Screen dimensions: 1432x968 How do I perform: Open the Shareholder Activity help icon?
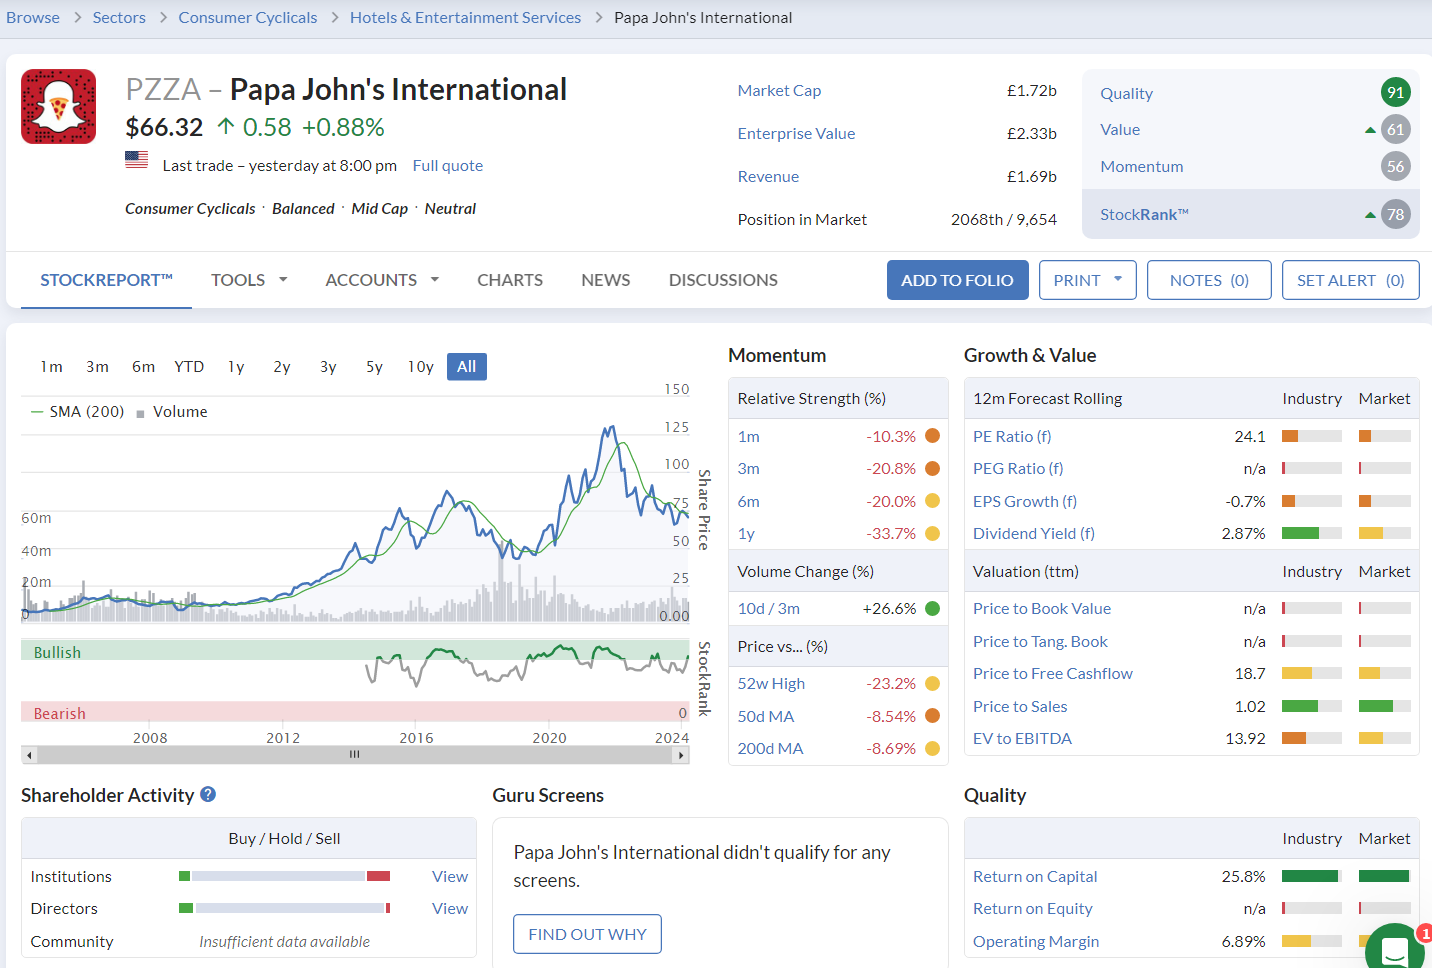(x=208, y=794)
